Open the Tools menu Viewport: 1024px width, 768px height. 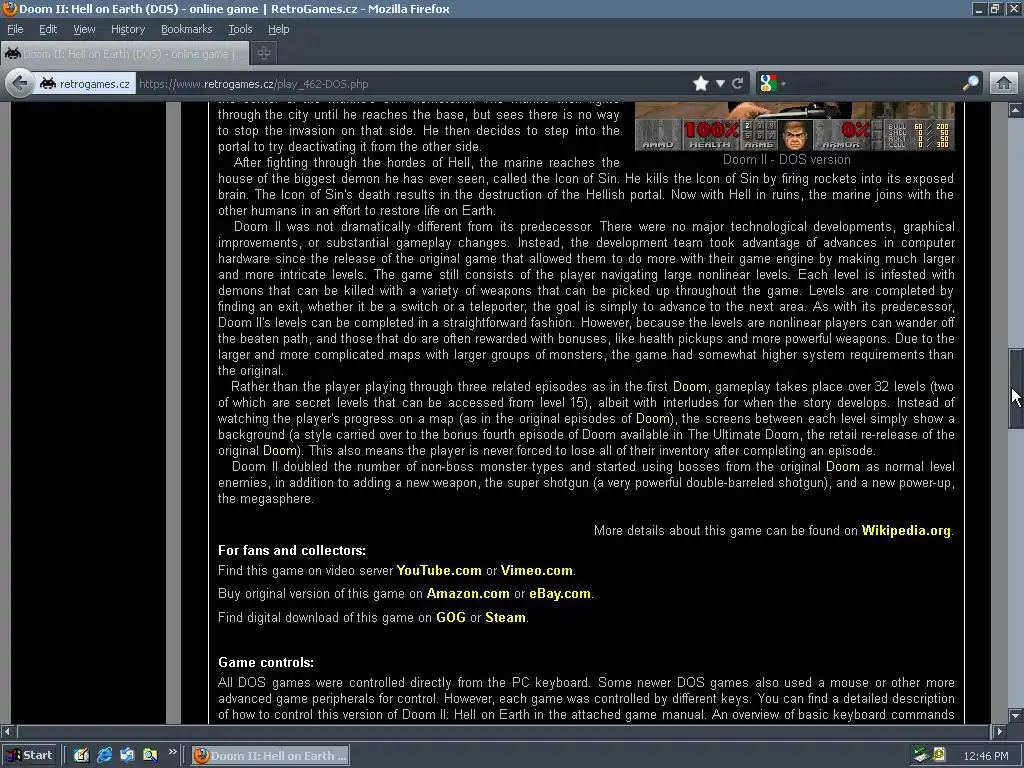coord(240,29)
